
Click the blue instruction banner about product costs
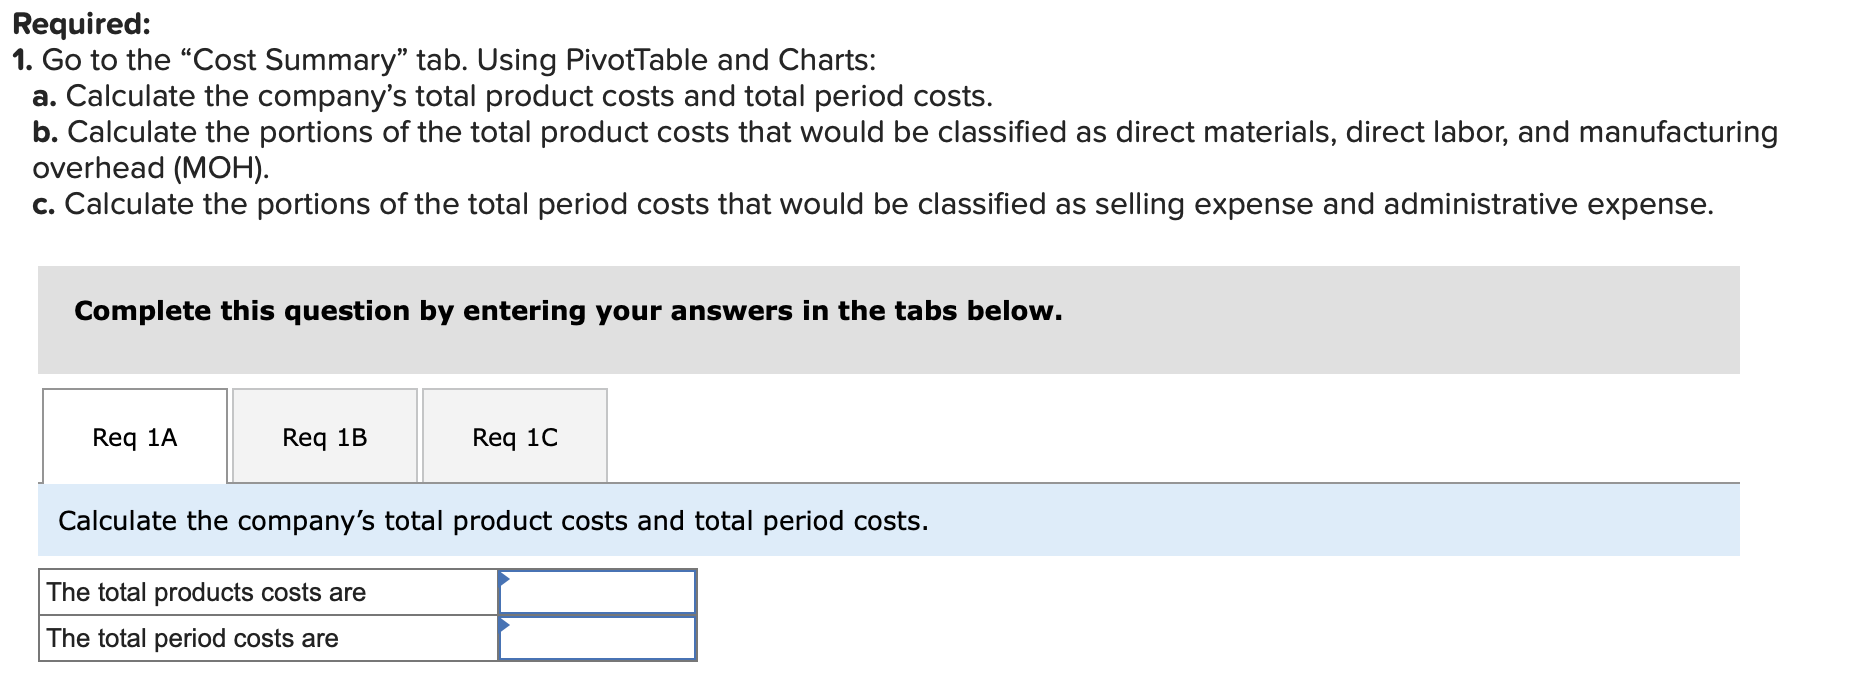coord(494,519)
